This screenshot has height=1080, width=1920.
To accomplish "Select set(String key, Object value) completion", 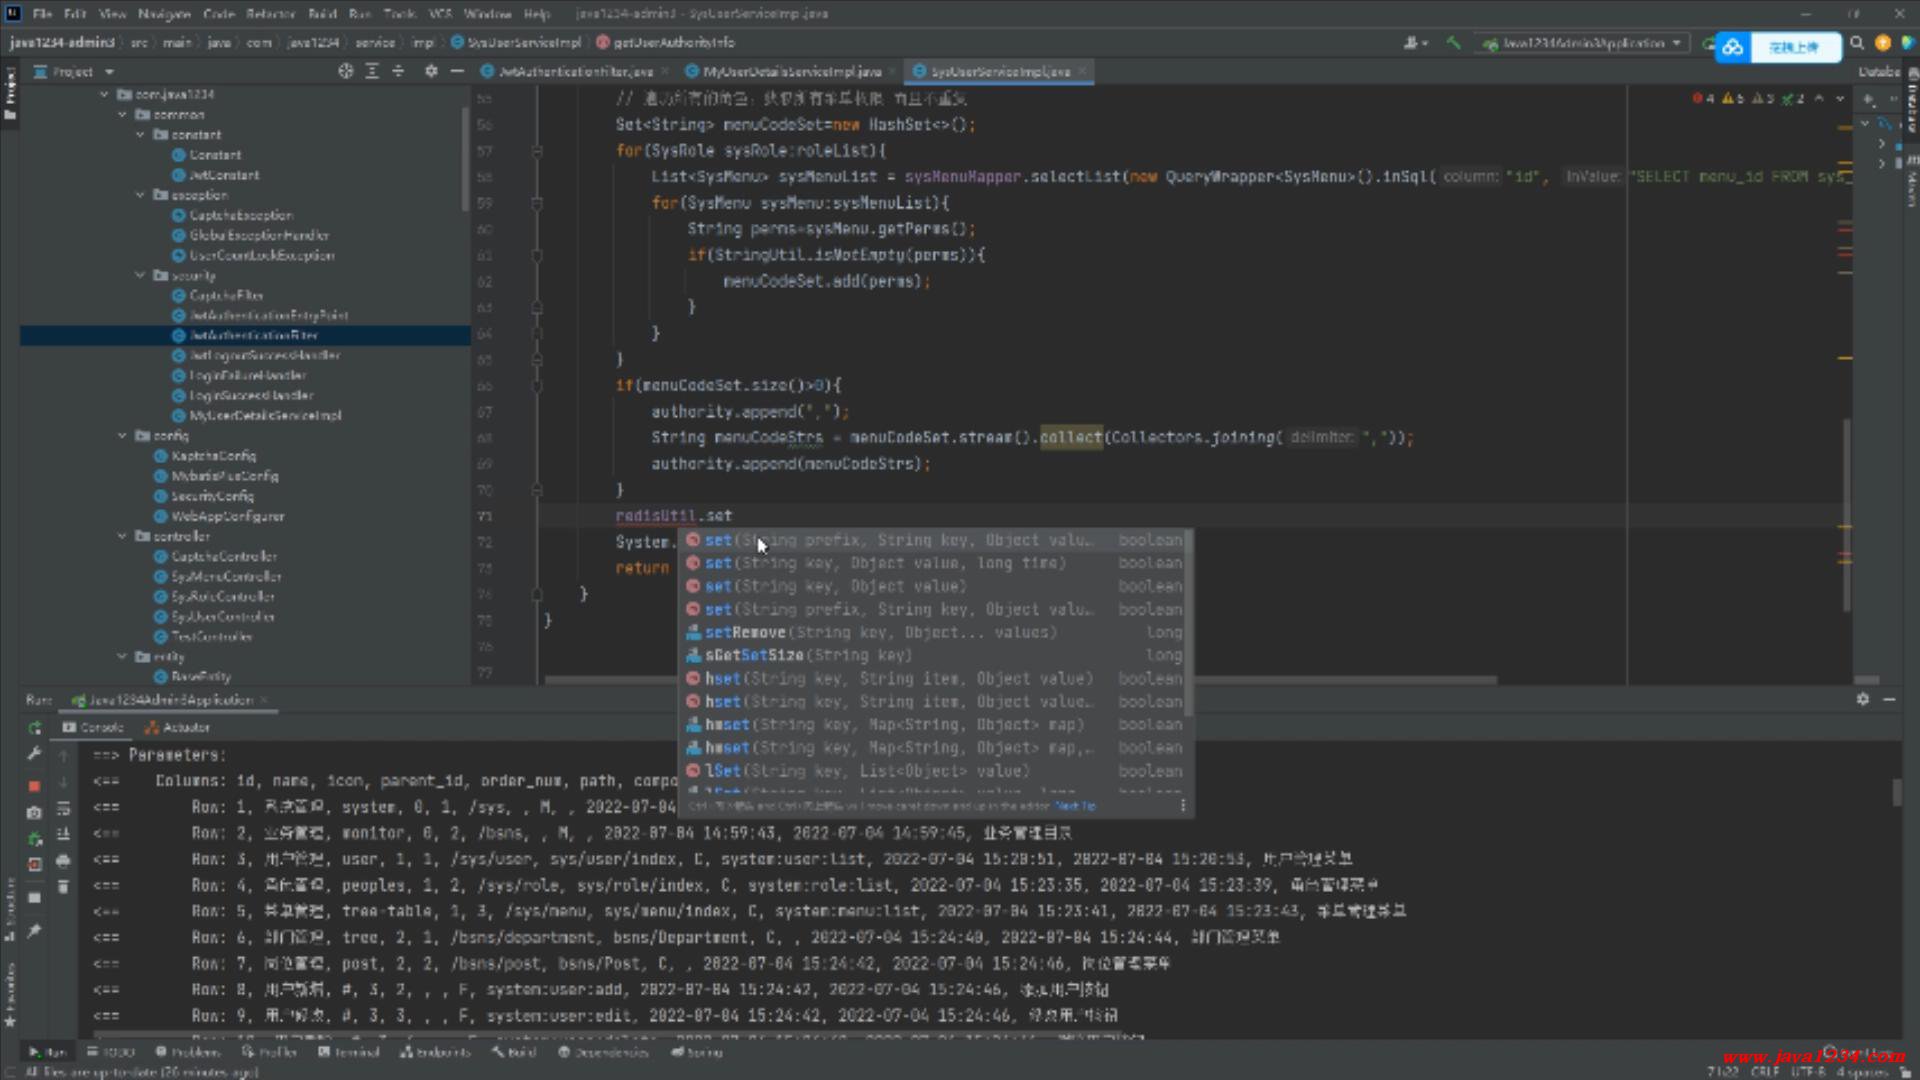I will click(935, 586).
